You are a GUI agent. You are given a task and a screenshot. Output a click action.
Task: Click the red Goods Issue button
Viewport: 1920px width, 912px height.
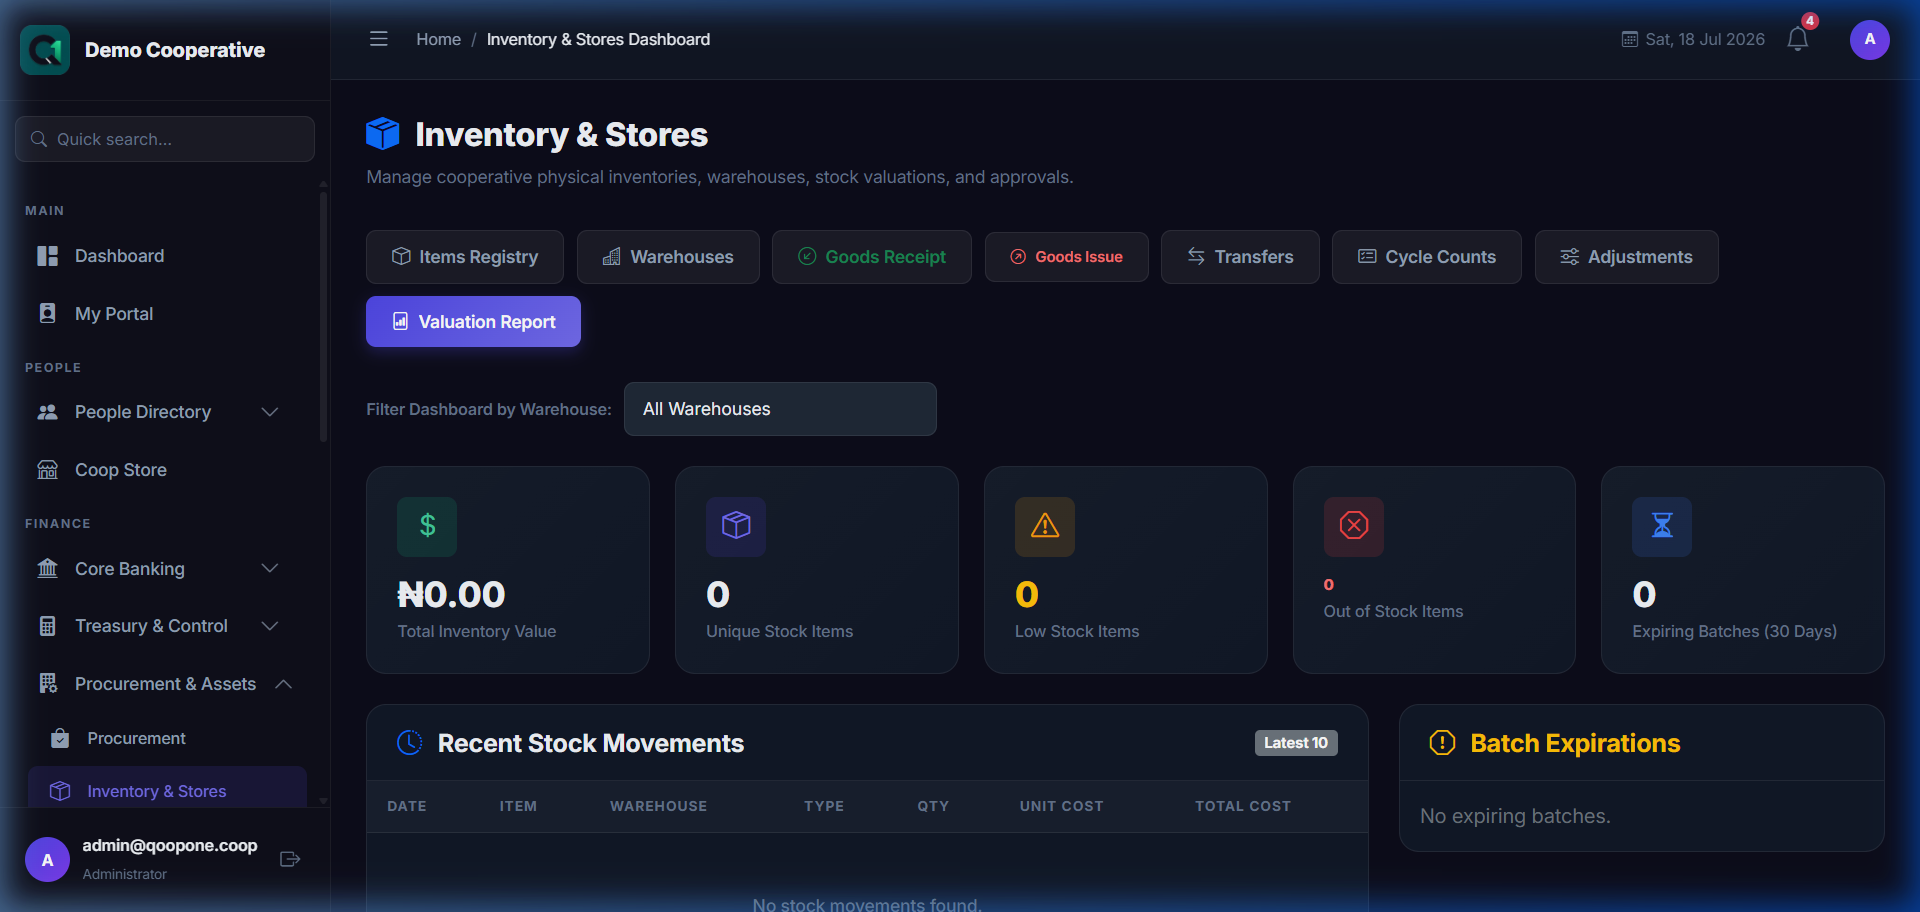[x=1066, y=257]
